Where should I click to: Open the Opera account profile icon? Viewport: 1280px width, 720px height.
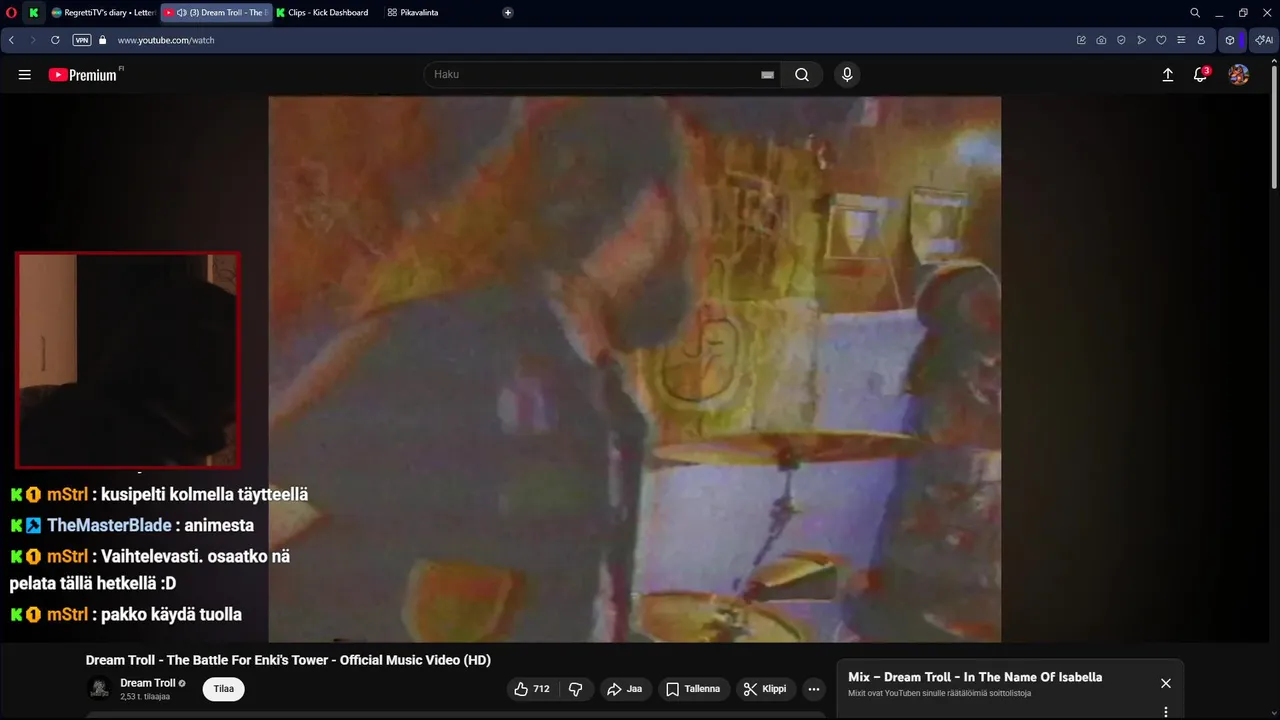click(1201, 40)
